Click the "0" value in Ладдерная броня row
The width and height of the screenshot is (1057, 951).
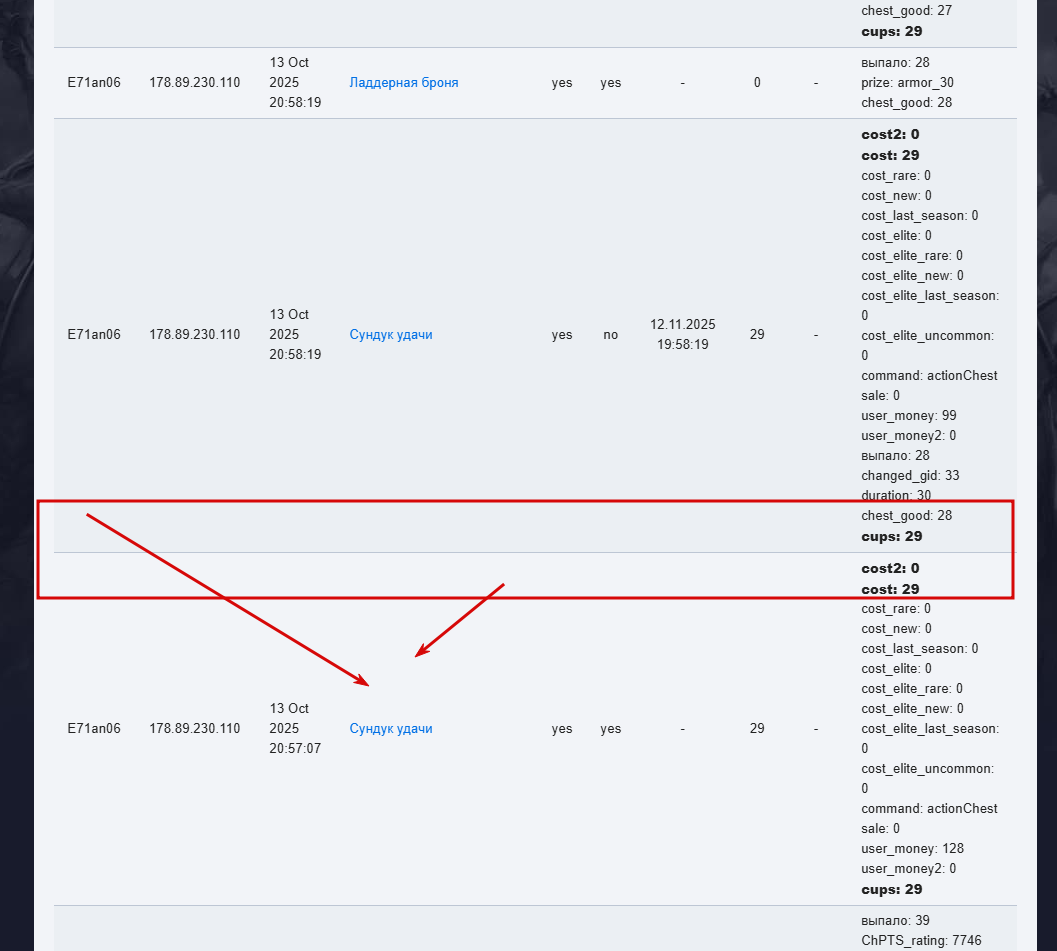point(757,83)
